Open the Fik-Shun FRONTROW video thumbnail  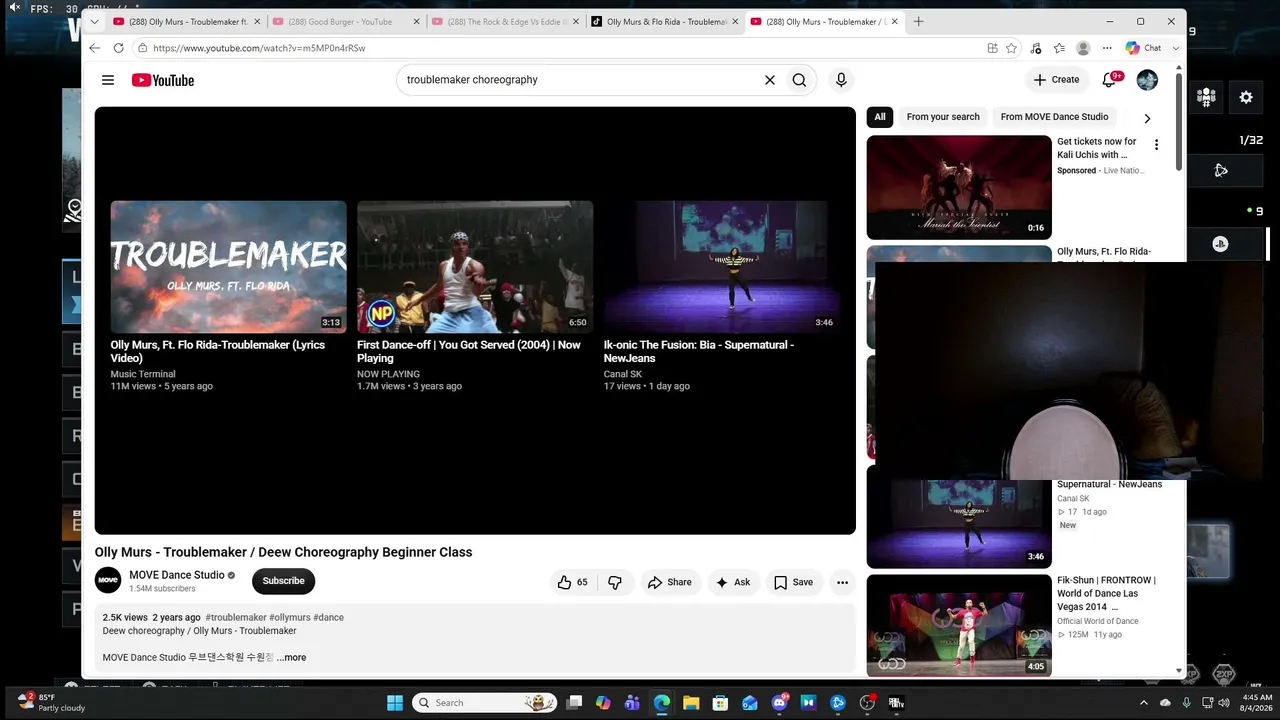pyautogui.click(x=959, y=626)
